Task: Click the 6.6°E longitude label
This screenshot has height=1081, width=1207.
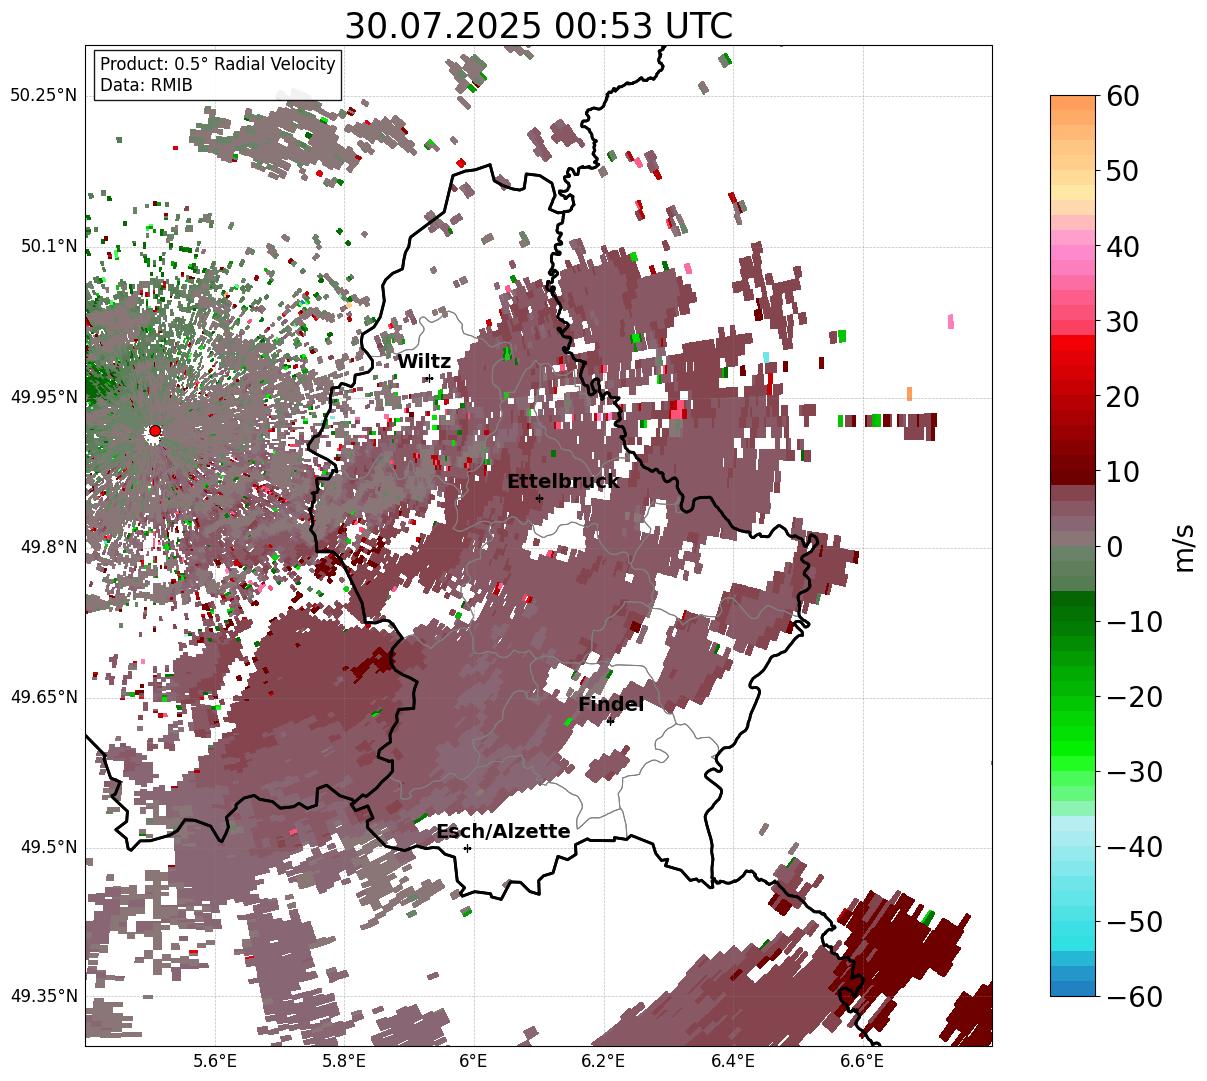Action: pyautogui.click(x=861, y=1061)
